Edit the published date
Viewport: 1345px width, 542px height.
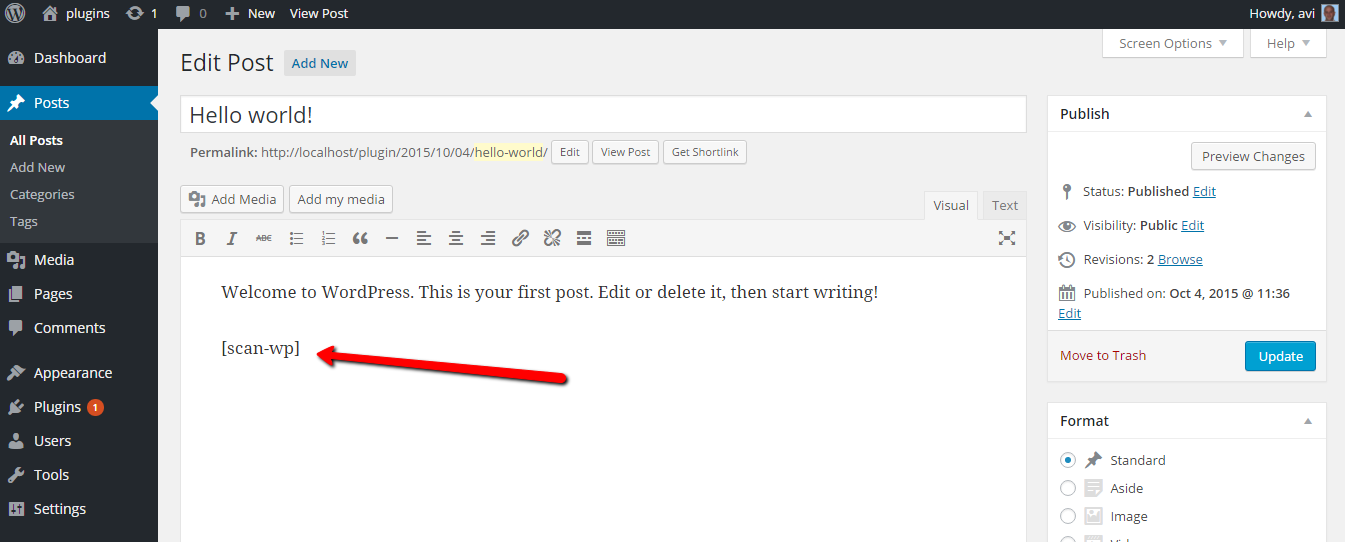pos(1069,313)
